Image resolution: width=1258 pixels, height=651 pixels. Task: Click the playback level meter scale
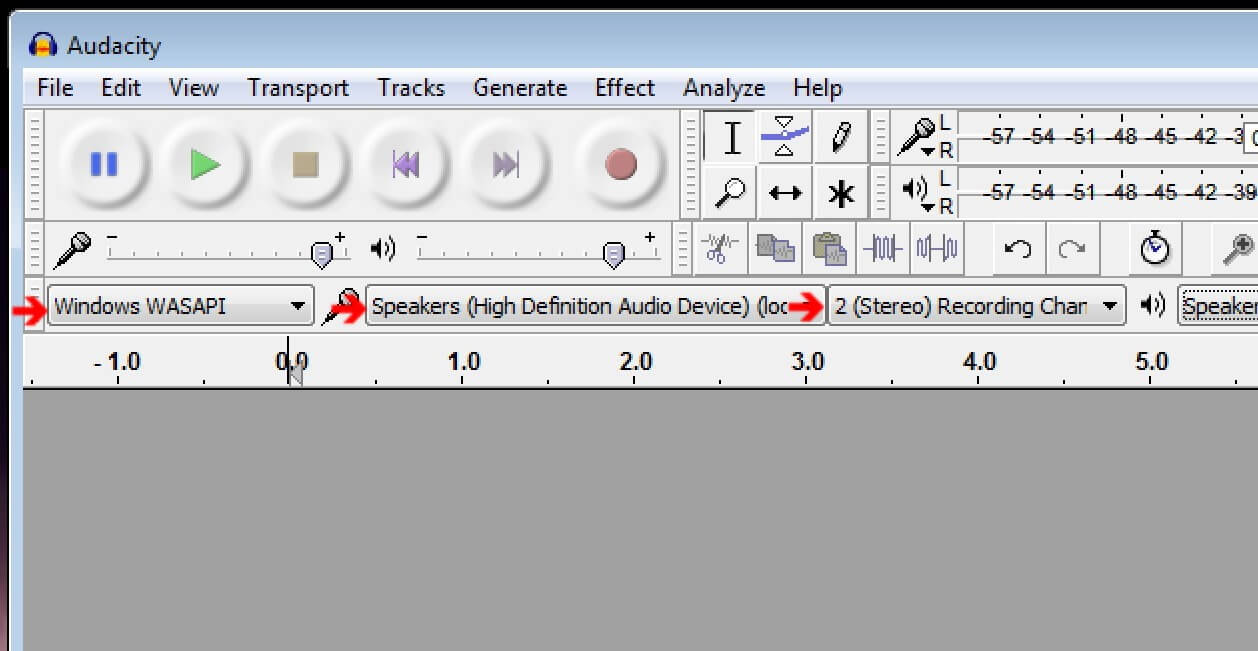[1108, 192]
